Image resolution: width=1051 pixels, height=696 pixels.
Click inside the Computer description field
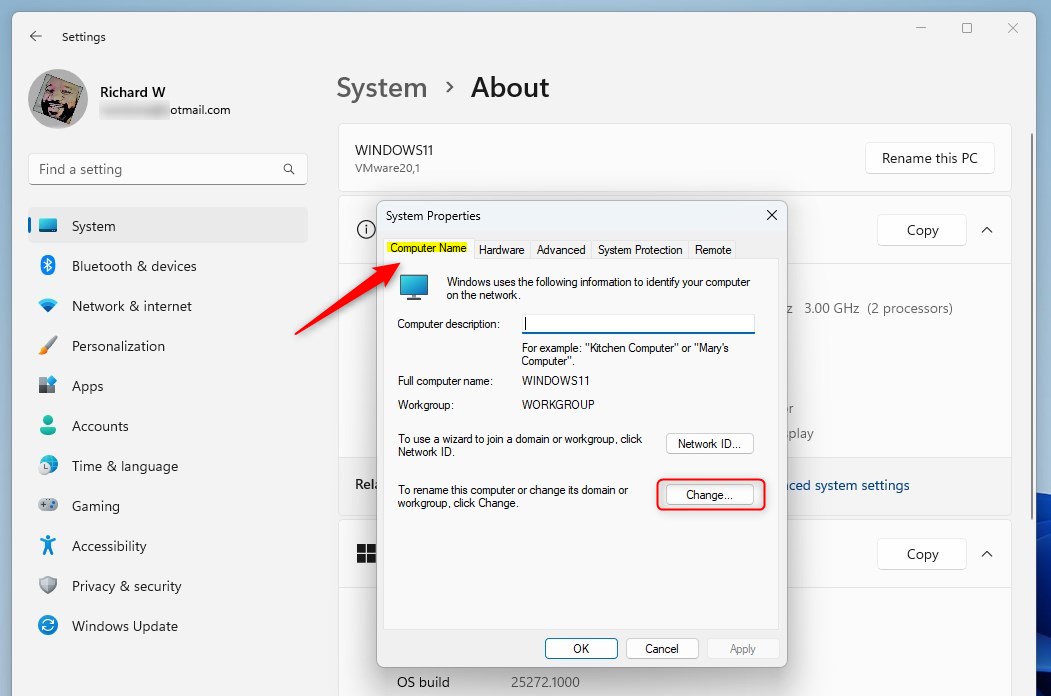[x=637, y=322]
